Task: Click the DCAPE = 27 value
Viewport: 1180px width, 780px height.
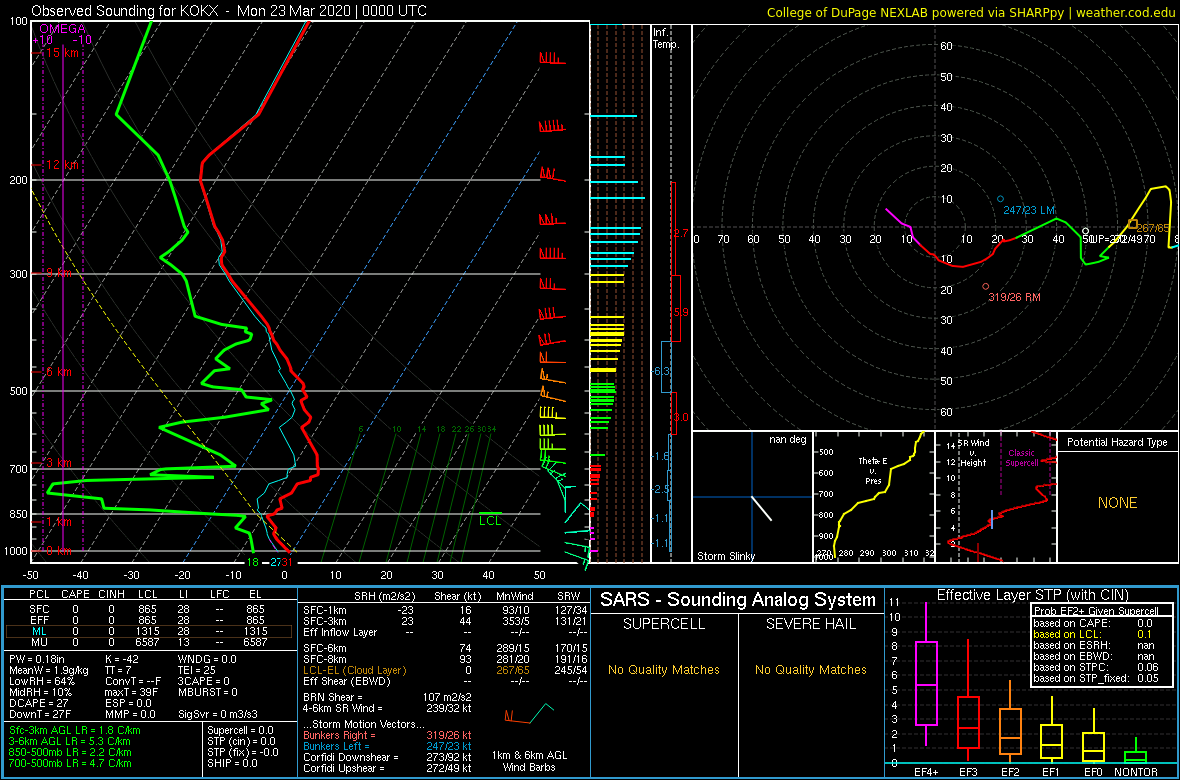Action: (x=38, y=704)
